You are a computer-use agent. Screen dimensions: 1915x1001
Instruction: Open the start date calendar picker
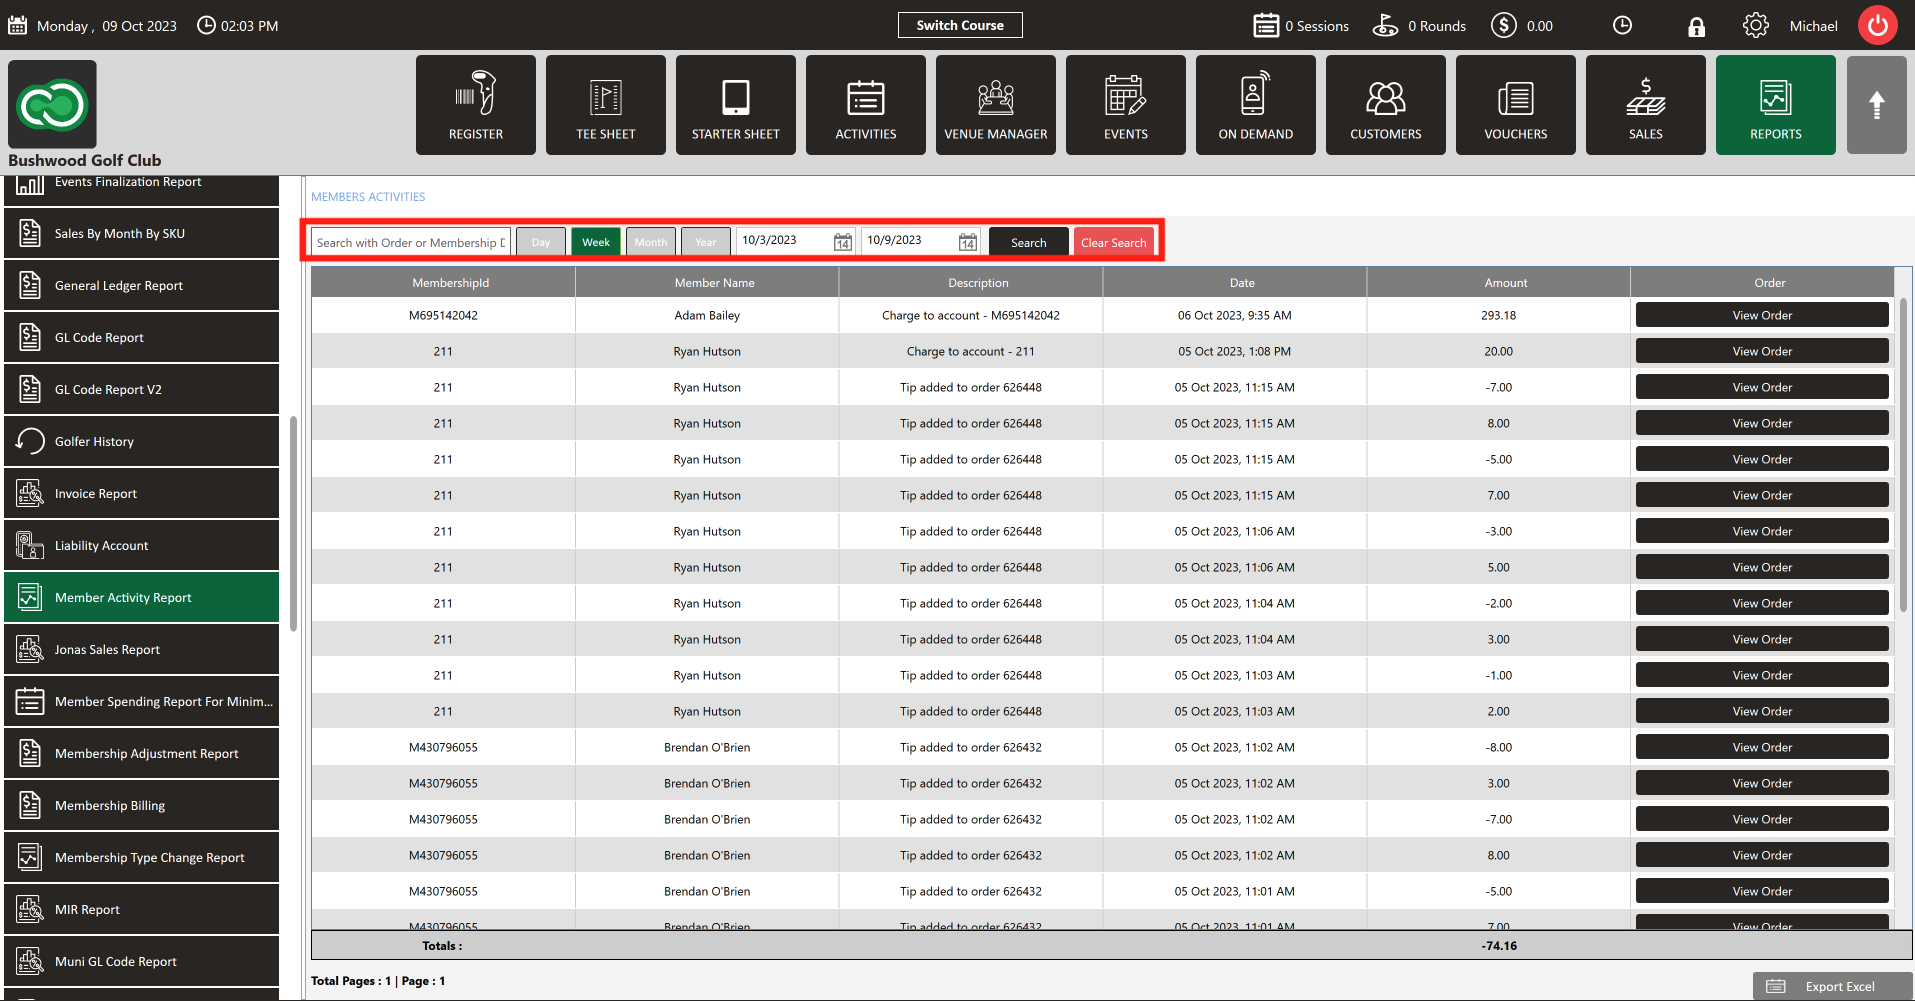point(843,242)
